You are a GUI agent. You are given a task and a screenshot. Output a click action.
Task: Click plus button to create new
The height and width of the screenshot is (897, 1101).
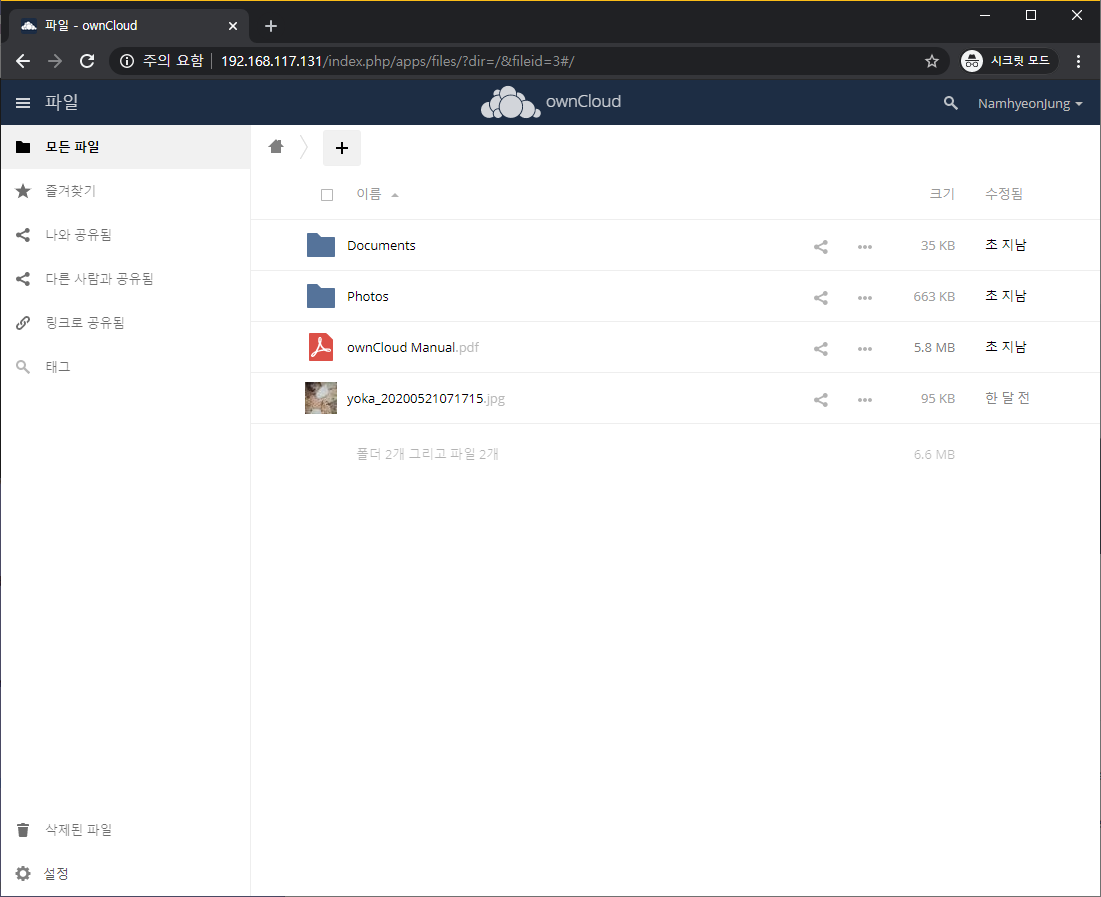pyautogui.click(x=342, y=148)
